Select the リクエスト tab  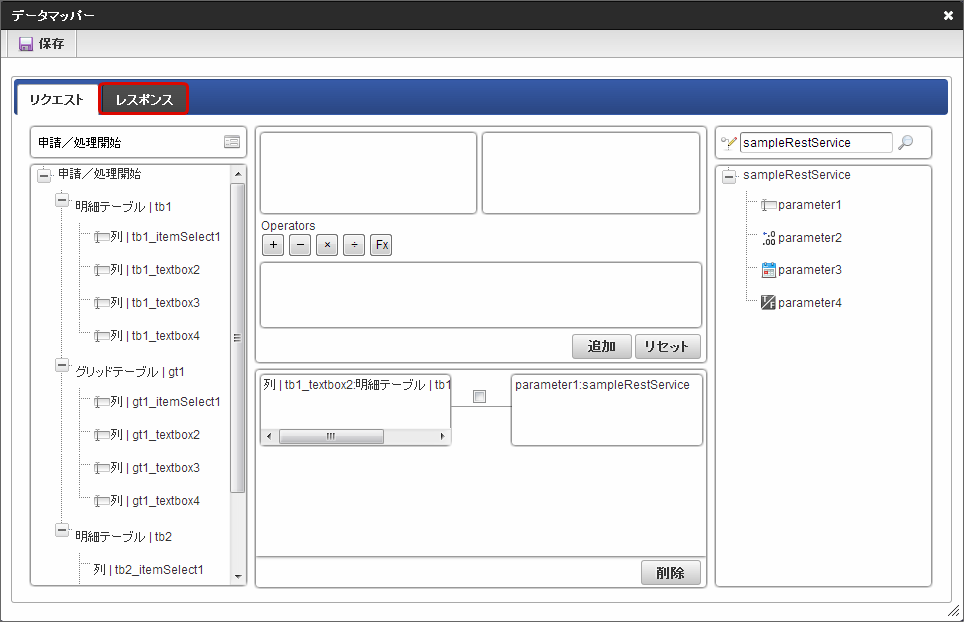tap(57, 99)
